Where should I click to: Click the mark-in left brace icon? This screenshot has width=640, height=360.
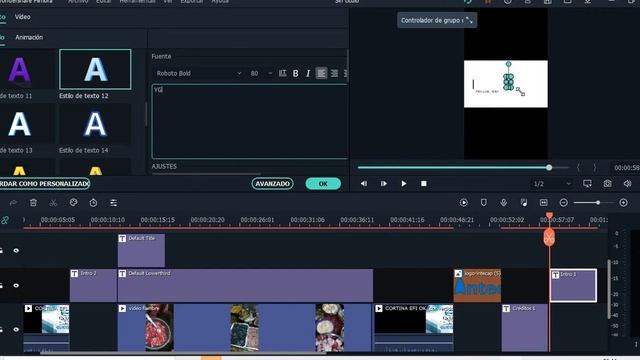click(578, 167)
